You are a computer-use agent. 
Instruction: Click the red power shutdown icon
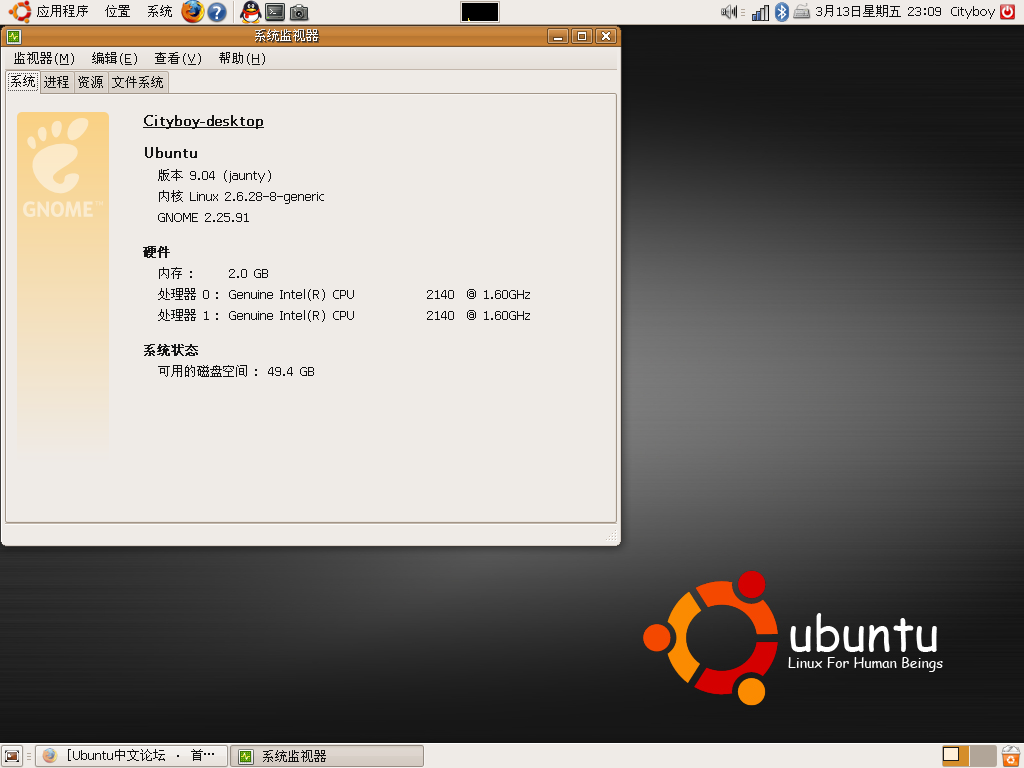(1008, 11)
